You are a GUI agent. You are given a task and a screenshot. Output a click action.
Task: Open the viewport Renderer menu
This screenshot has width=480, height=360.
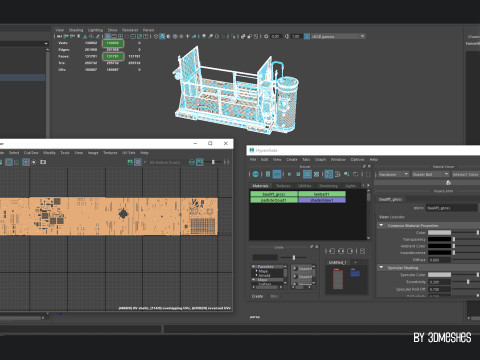[130, 30]
